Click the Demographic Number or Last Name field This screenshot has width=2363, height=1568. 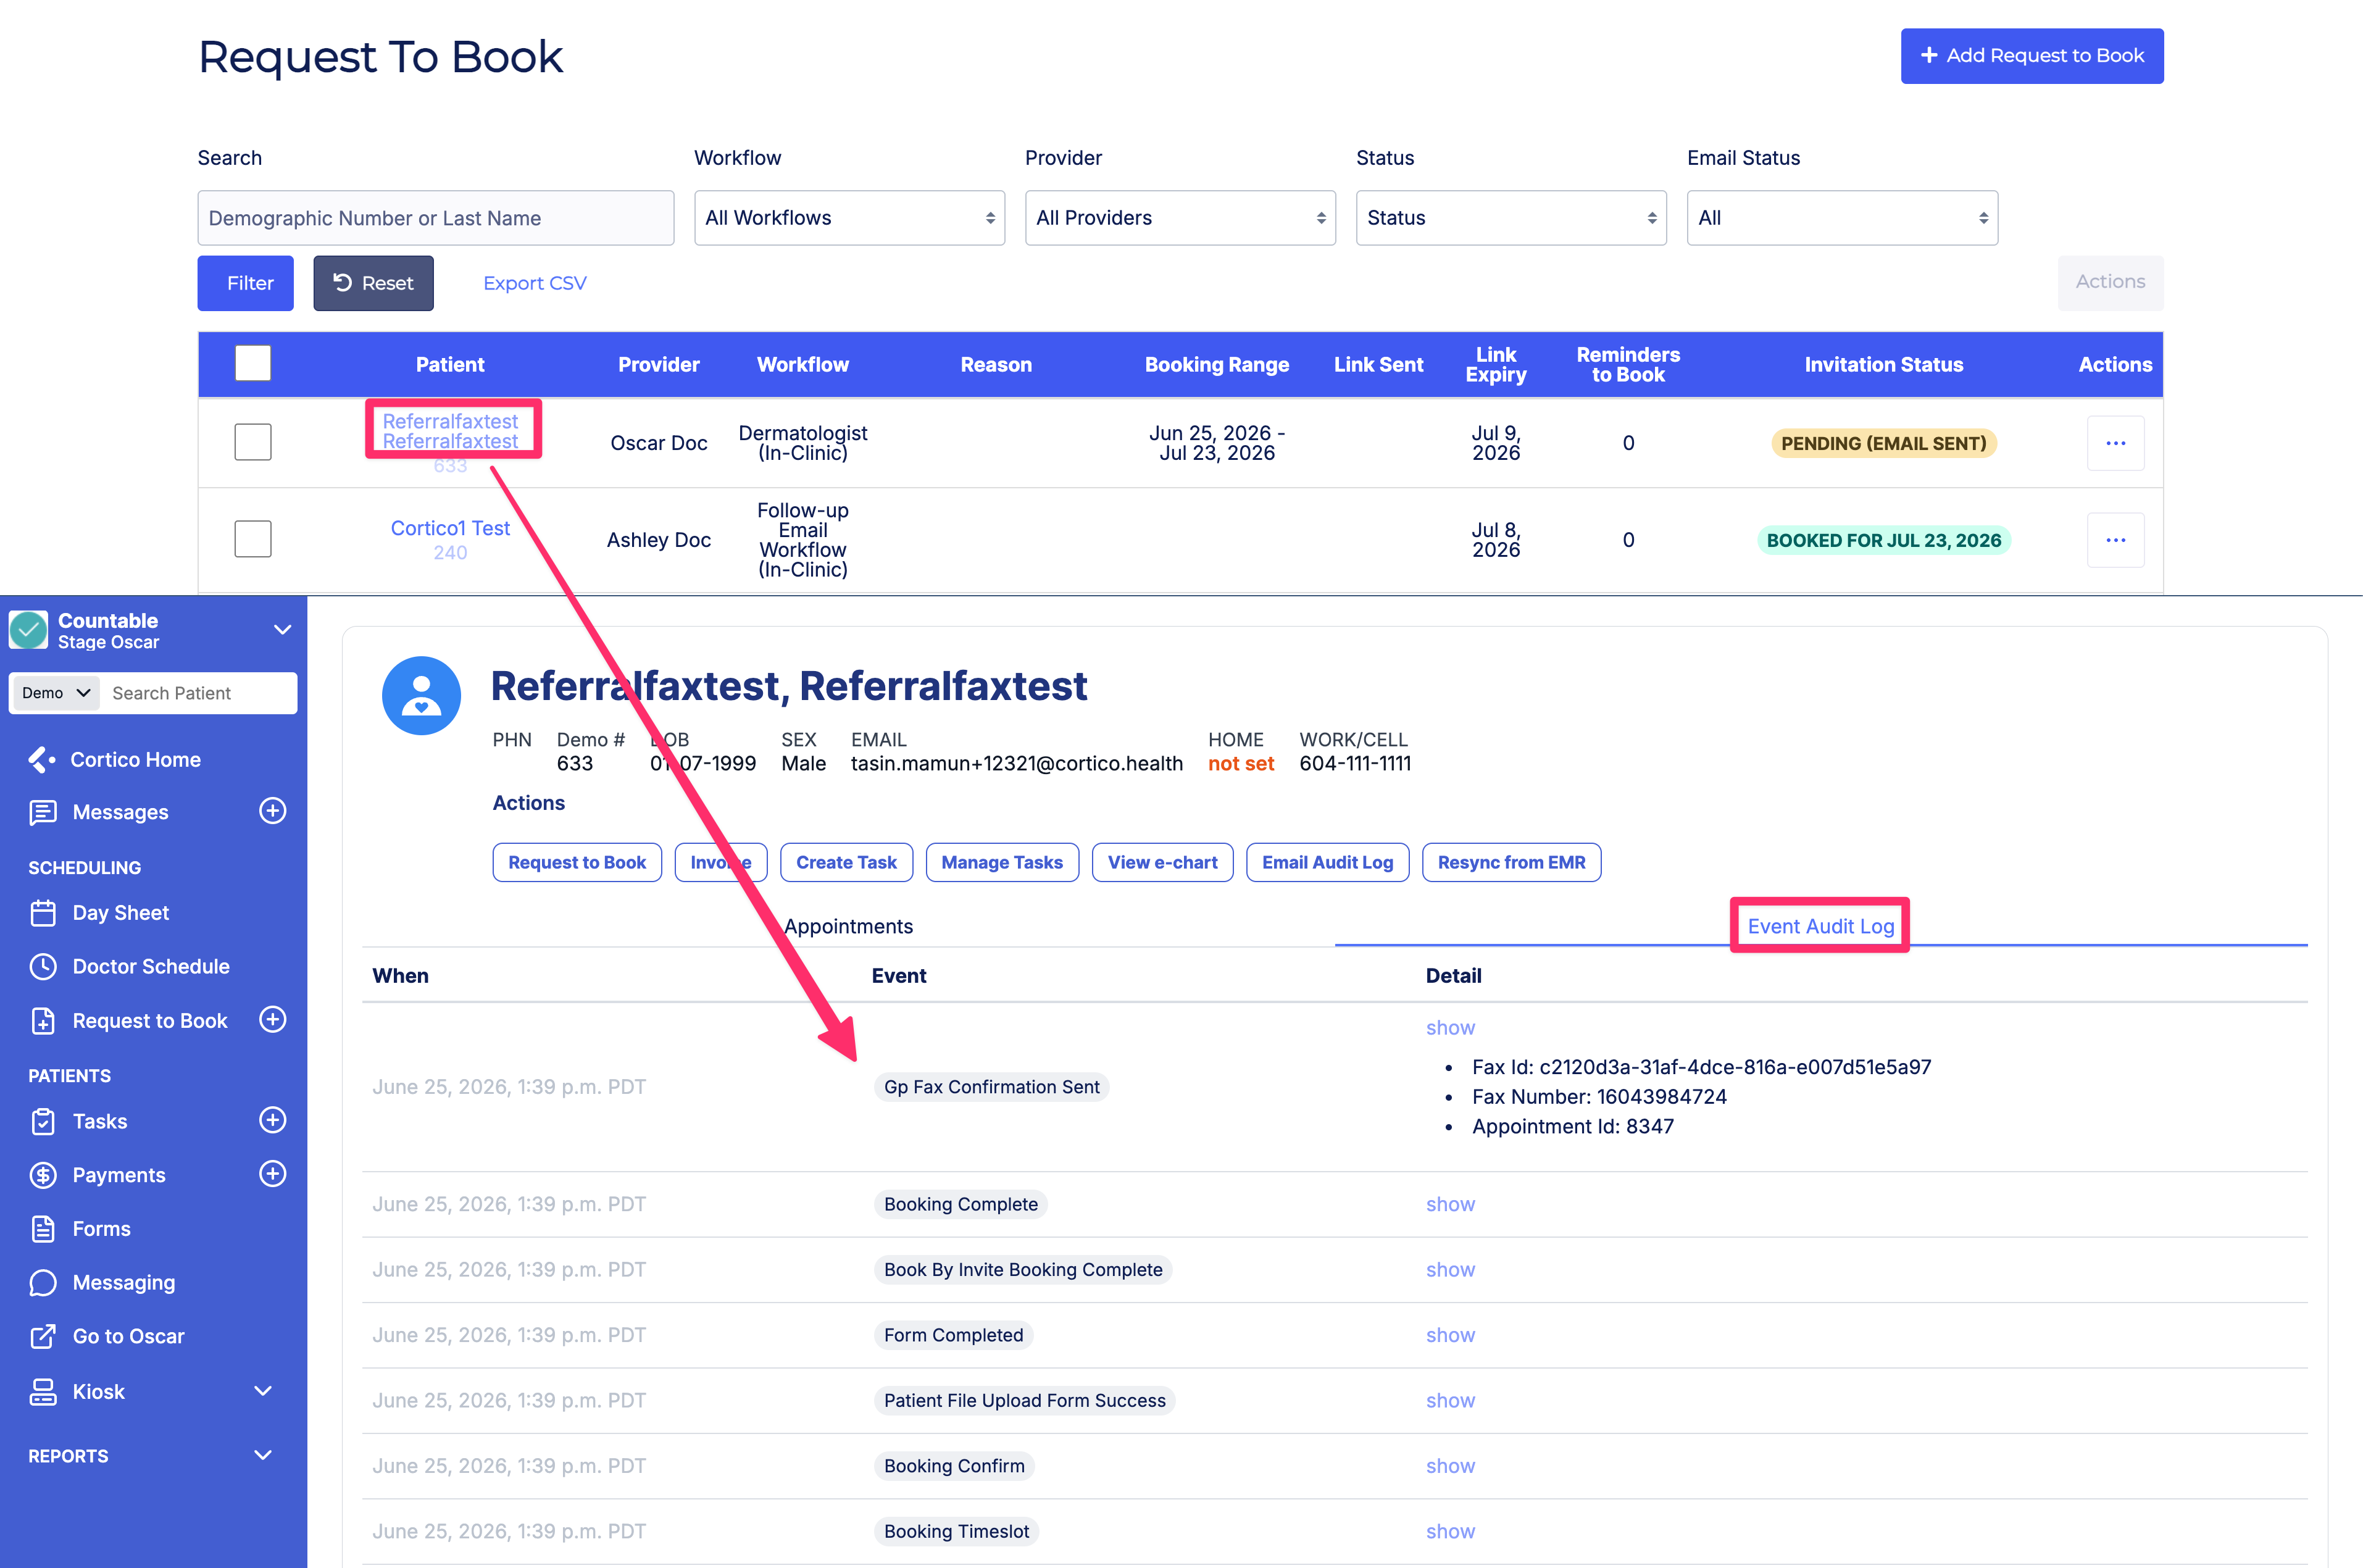tap(435, 218)
